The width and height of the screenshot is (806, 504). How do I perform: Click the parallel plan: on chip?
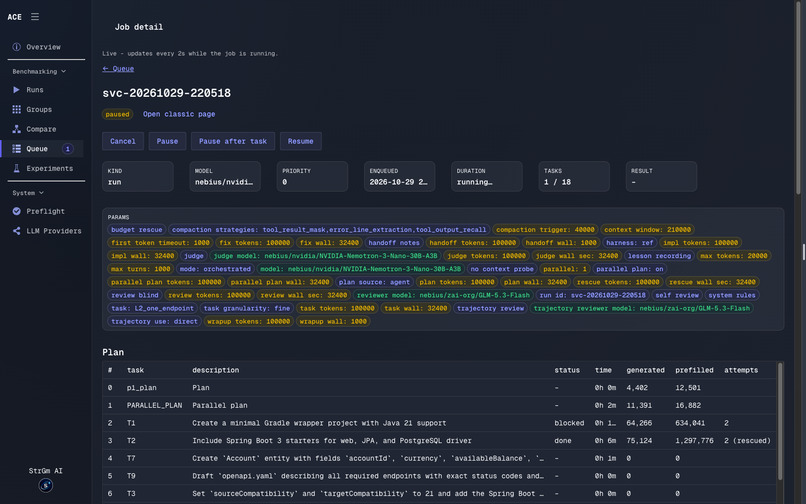click(630, 269)
